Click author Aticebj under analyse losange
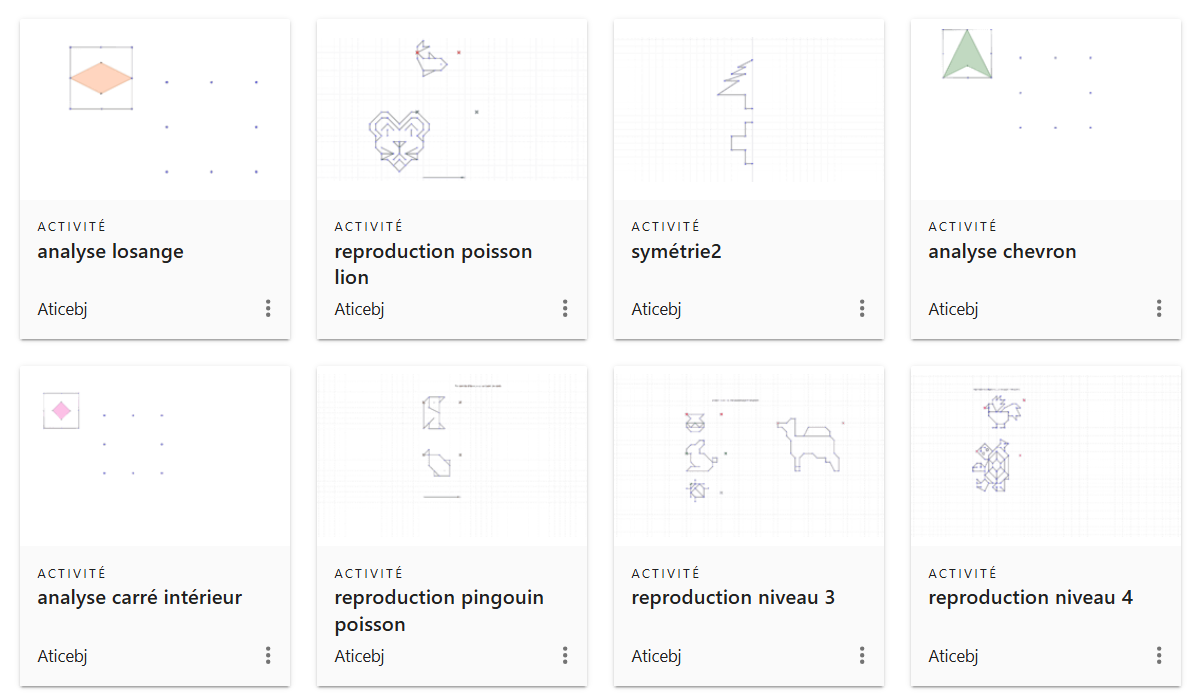 62,309
